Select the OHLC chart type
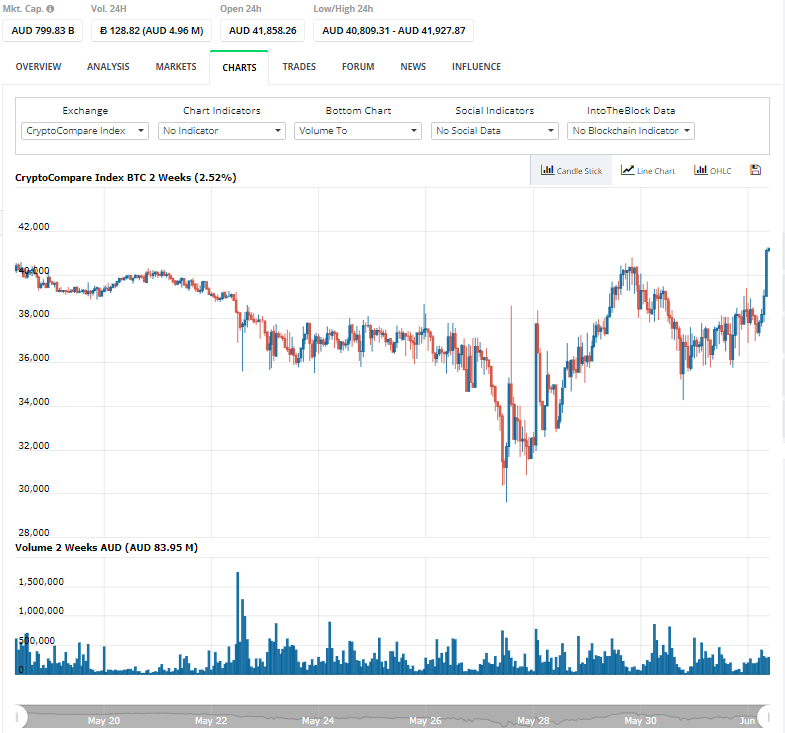This screenshot has width=785, height=733. coord(713,171)
